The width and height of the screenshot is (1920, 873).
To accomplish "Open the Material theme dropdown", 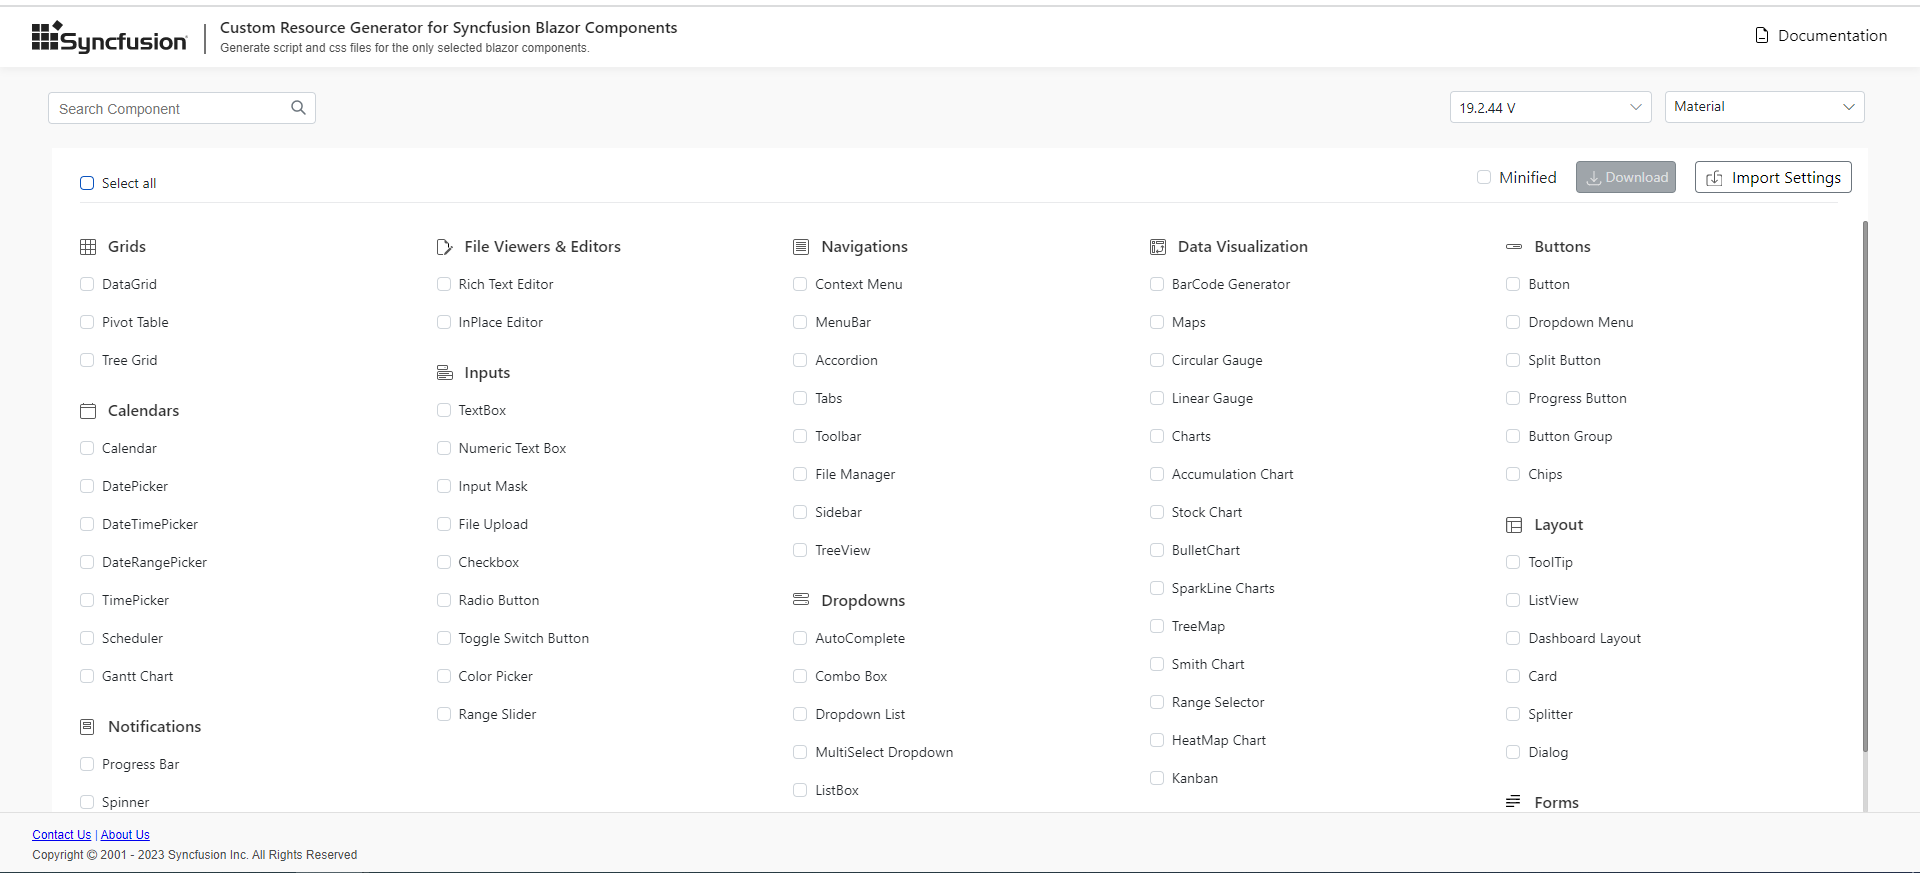I will click(x=1764, y=107).
